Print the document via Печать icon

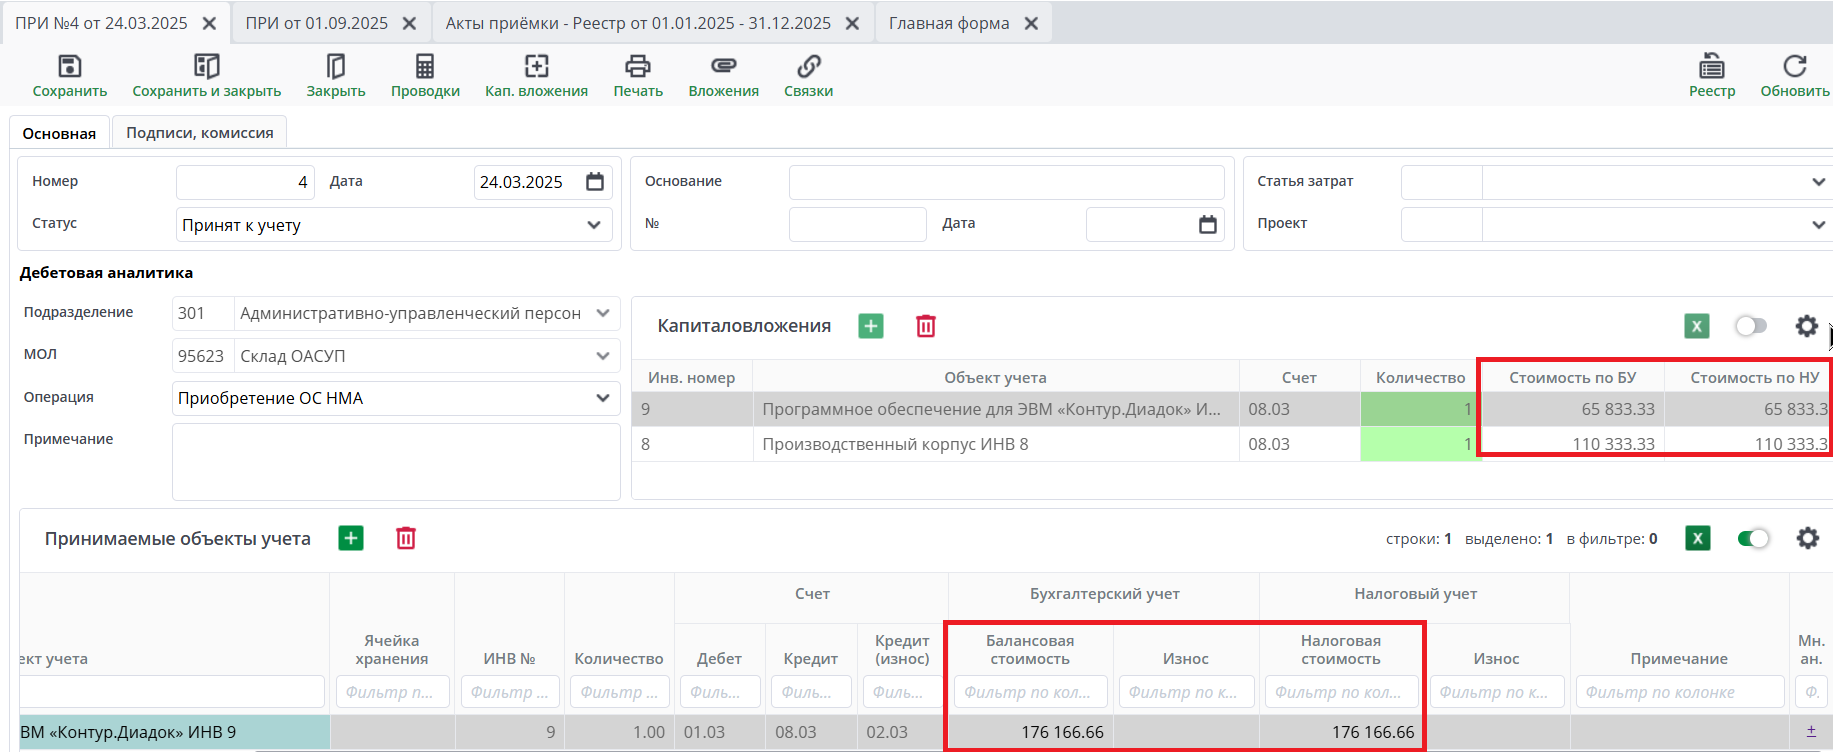point(637,67)
